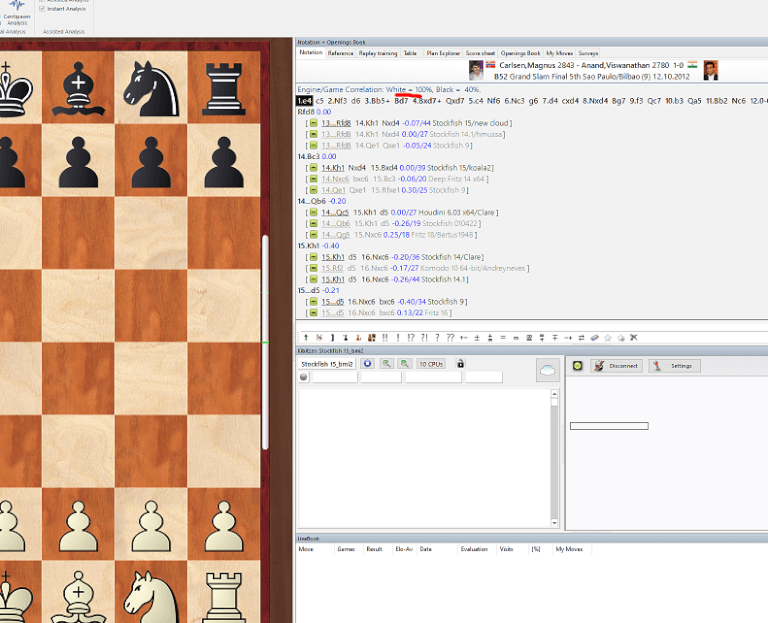Select the white rook on the board

[x=224, y=595]
